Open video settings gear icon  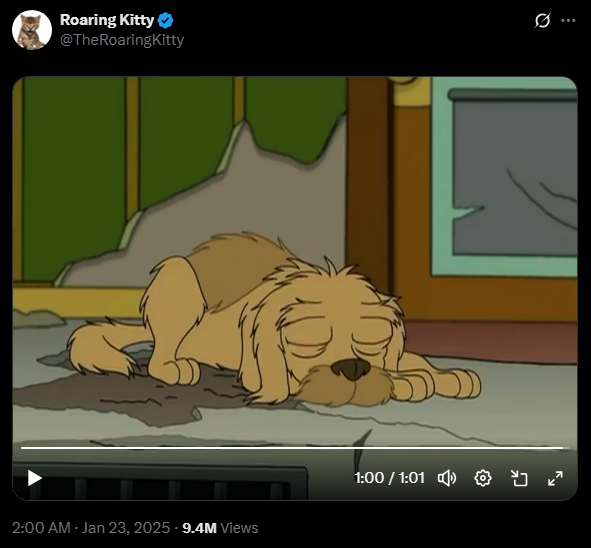click(x=483, y=478)
